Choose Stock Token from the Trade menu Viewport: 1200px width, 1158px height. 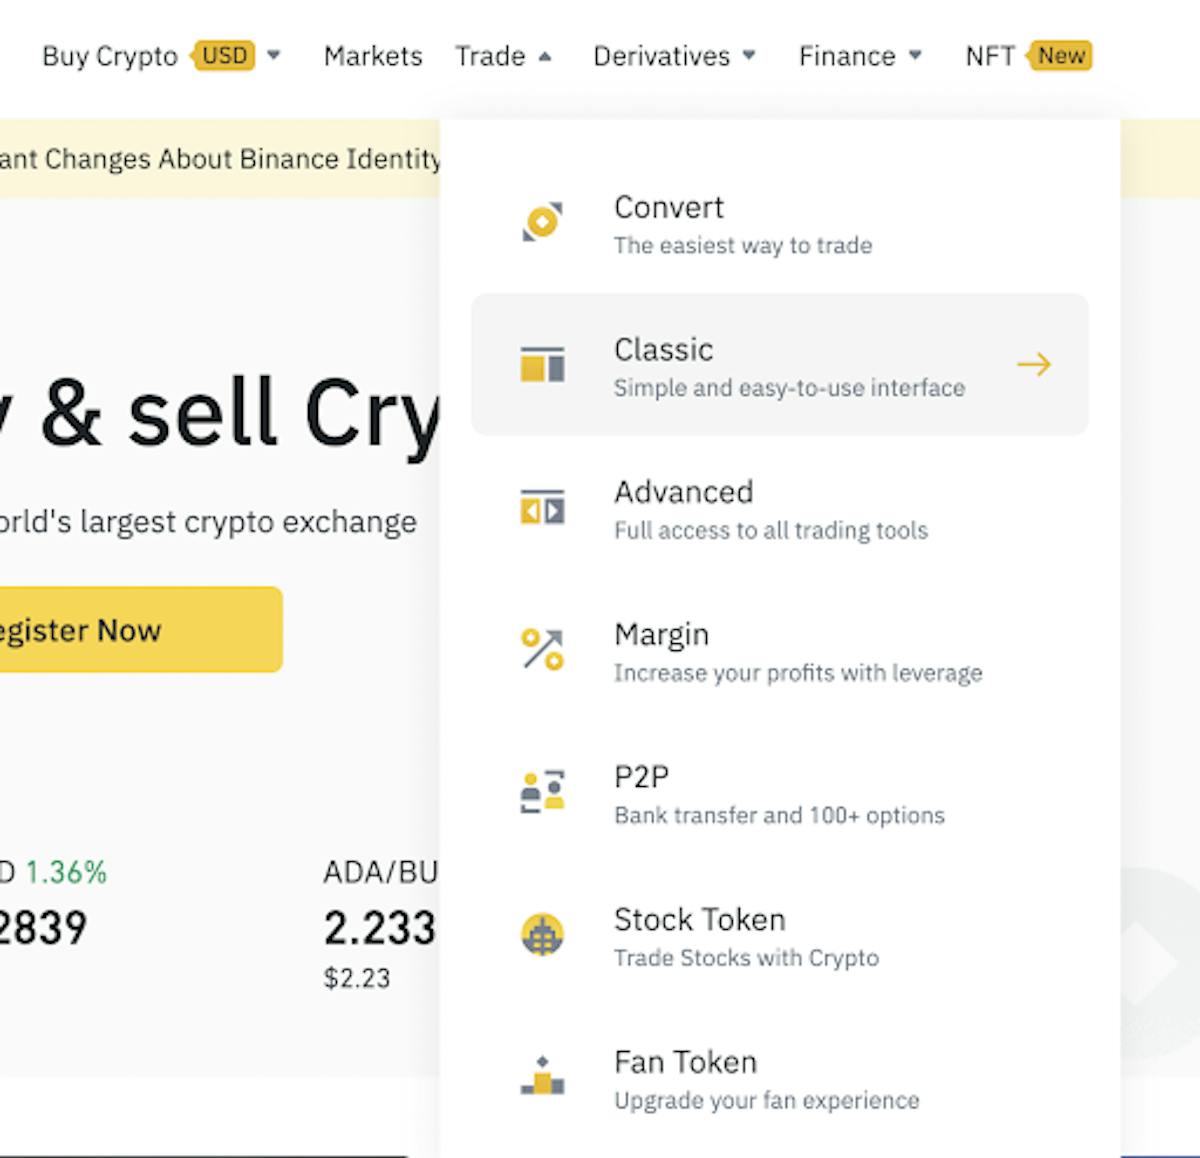[x=780, y=935]
